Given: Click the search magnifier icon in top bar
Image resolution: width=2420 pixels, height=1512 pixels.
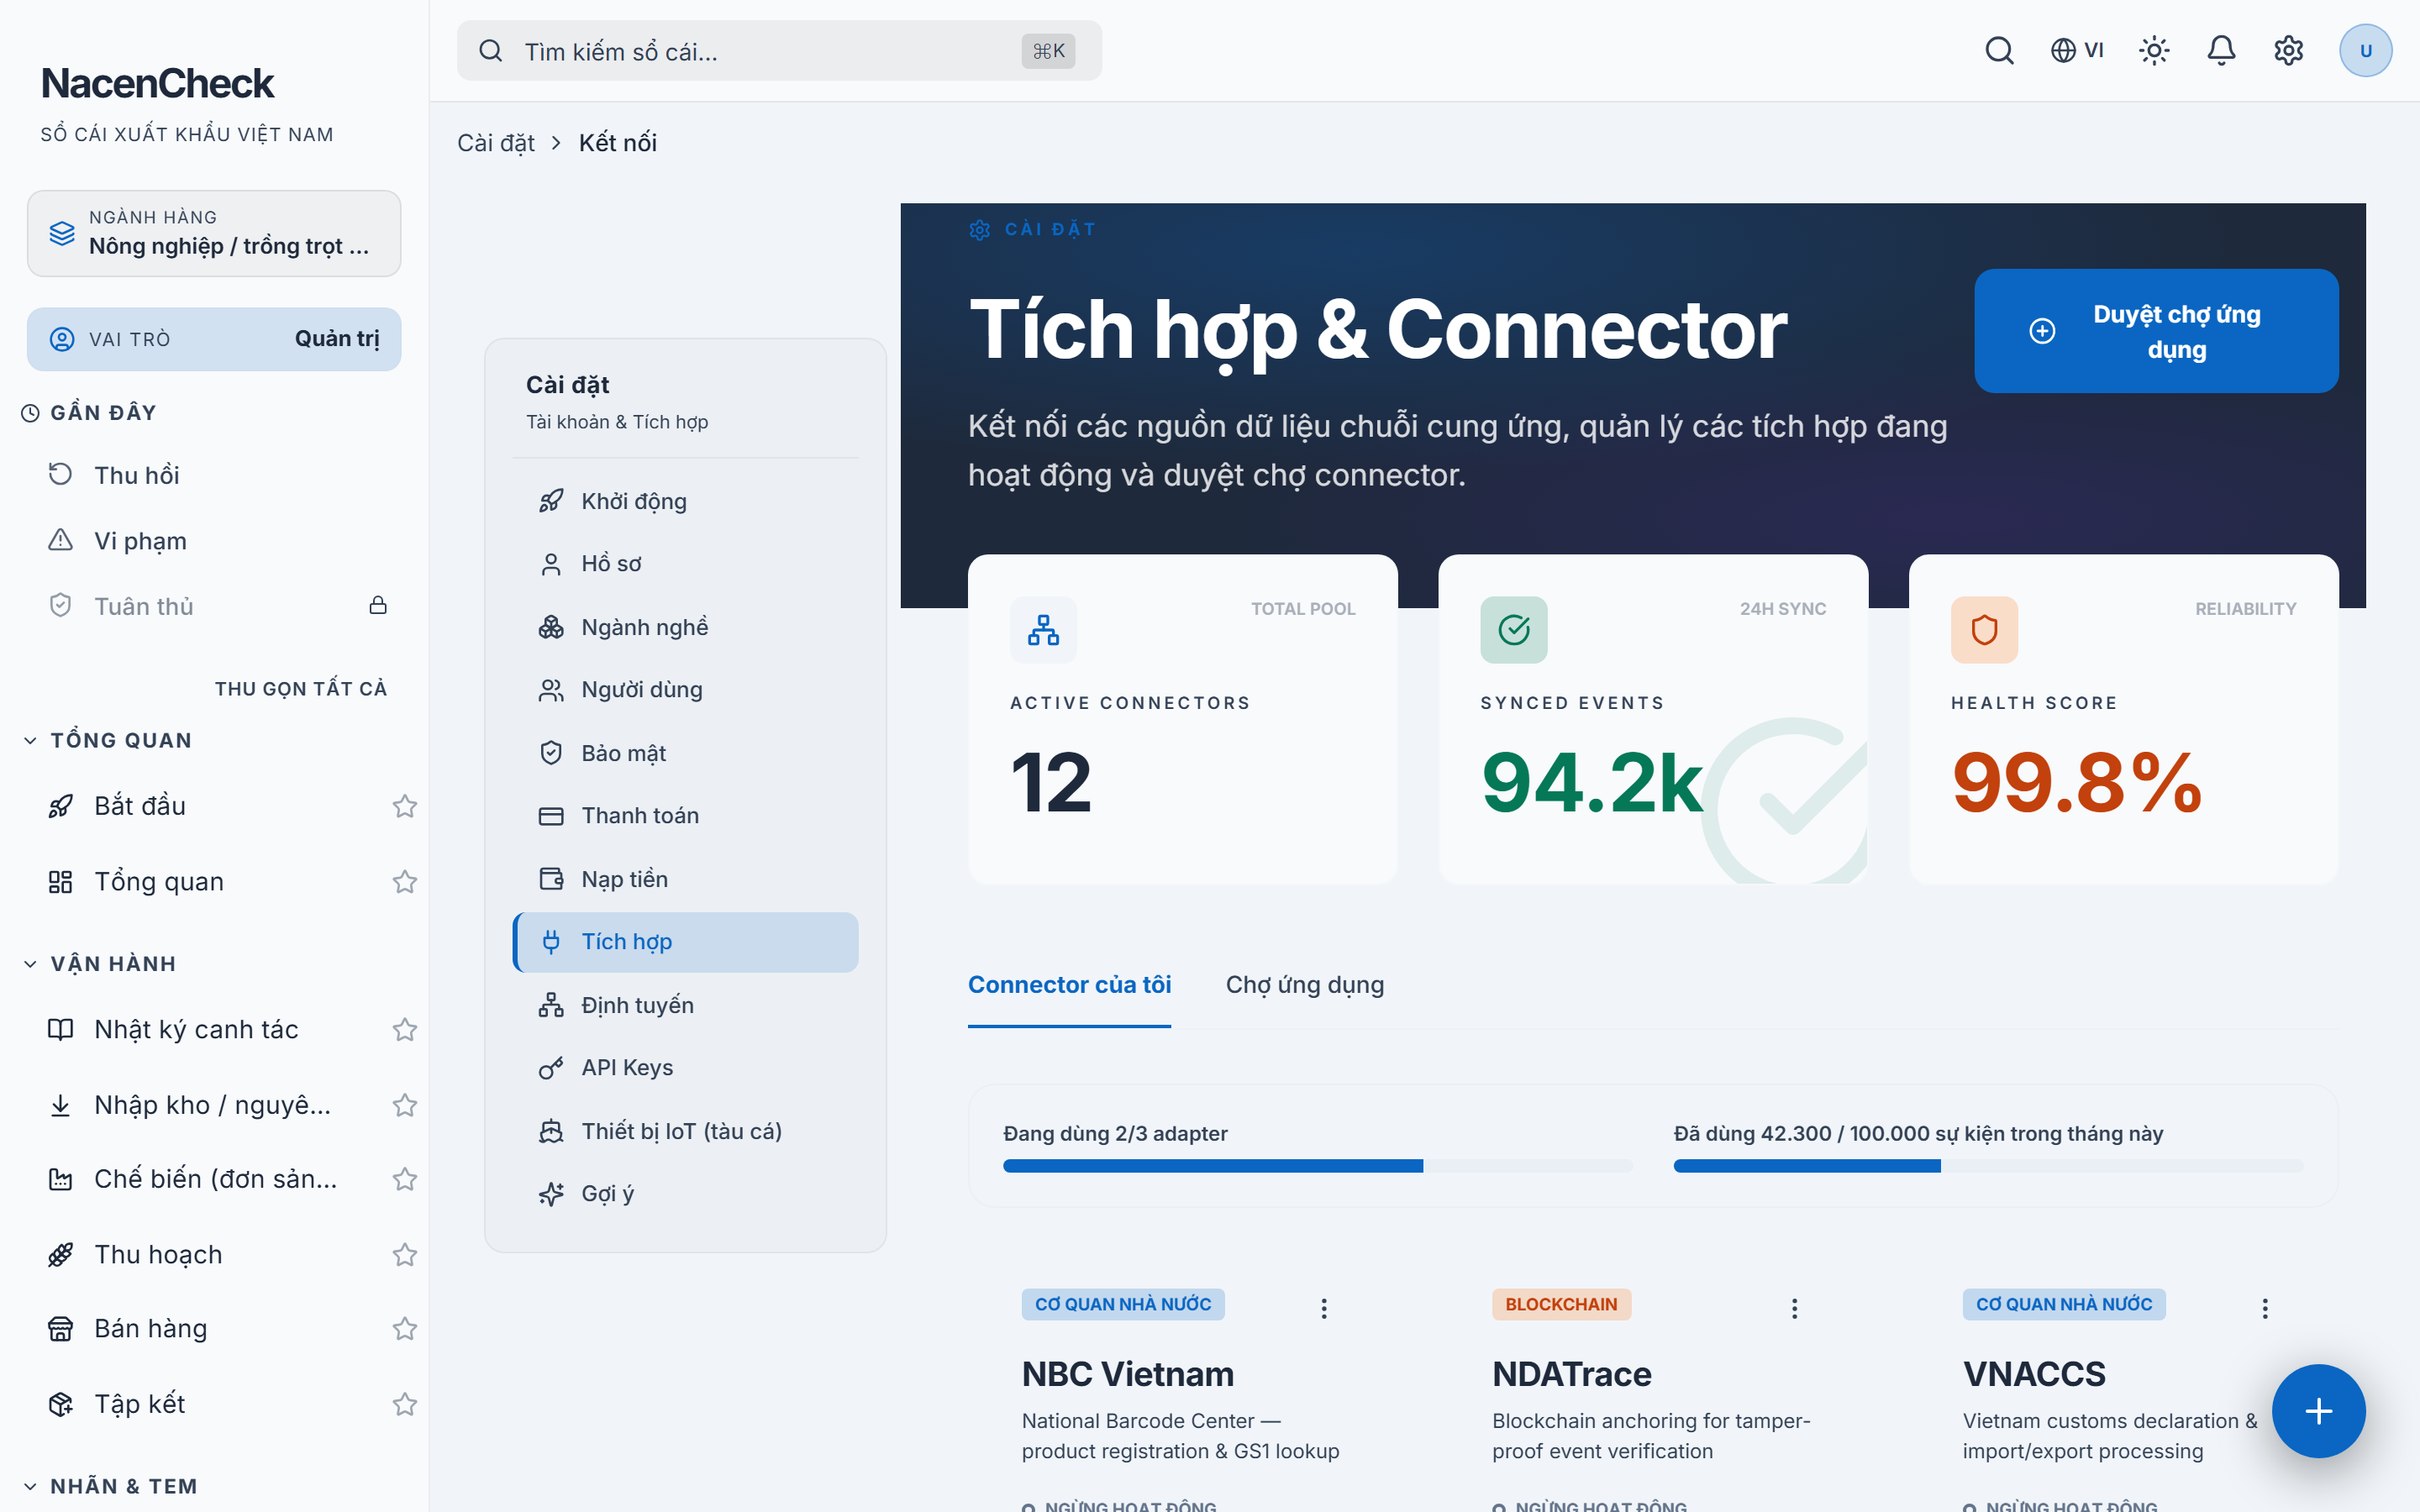Looking at the screenshot, I should [x=1999, y=50].
